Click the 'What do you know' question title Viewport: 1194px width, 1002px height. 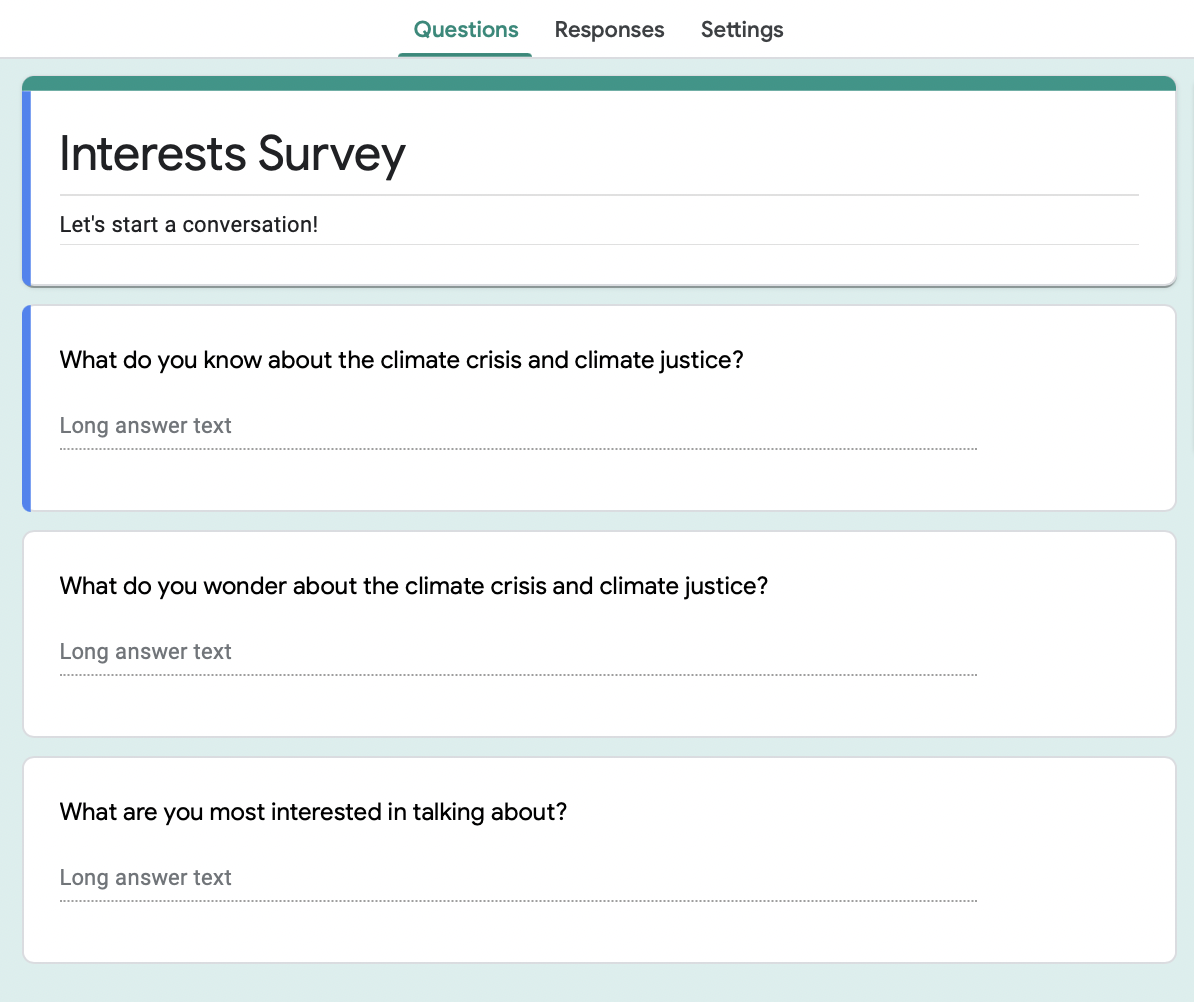pos(401,360)
